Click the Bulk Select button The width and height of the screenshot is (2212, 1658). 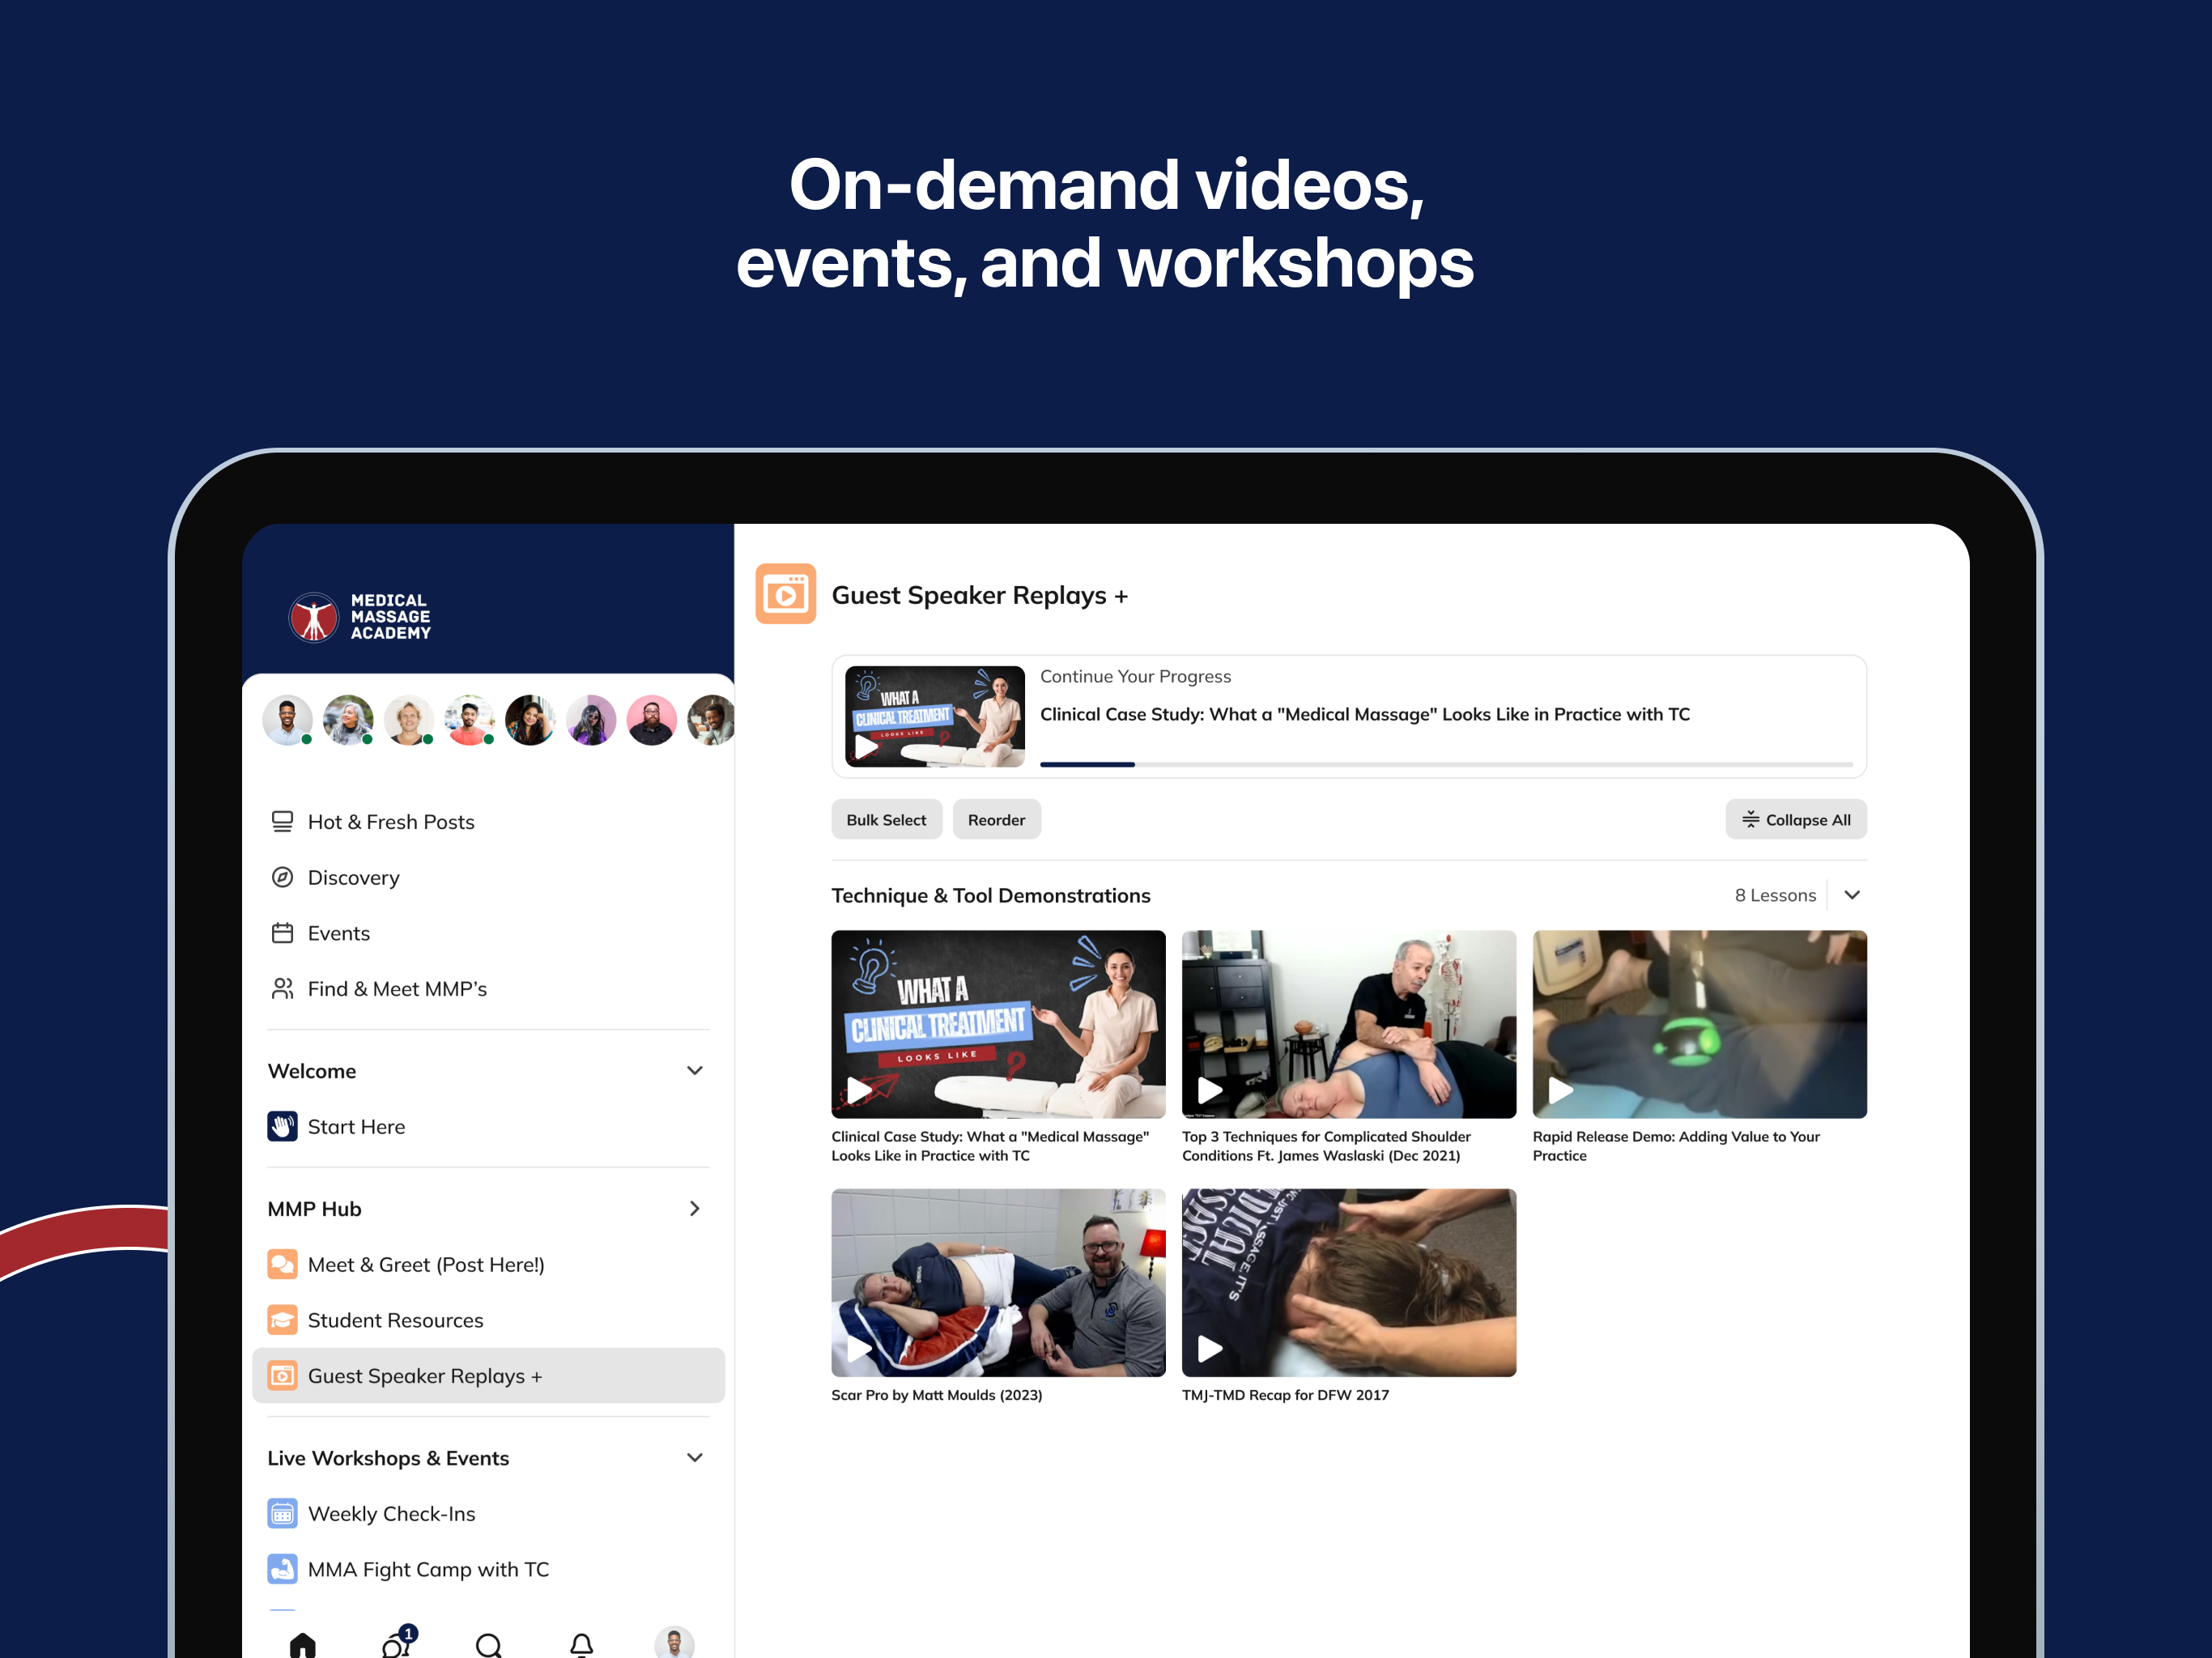point(886,819)
